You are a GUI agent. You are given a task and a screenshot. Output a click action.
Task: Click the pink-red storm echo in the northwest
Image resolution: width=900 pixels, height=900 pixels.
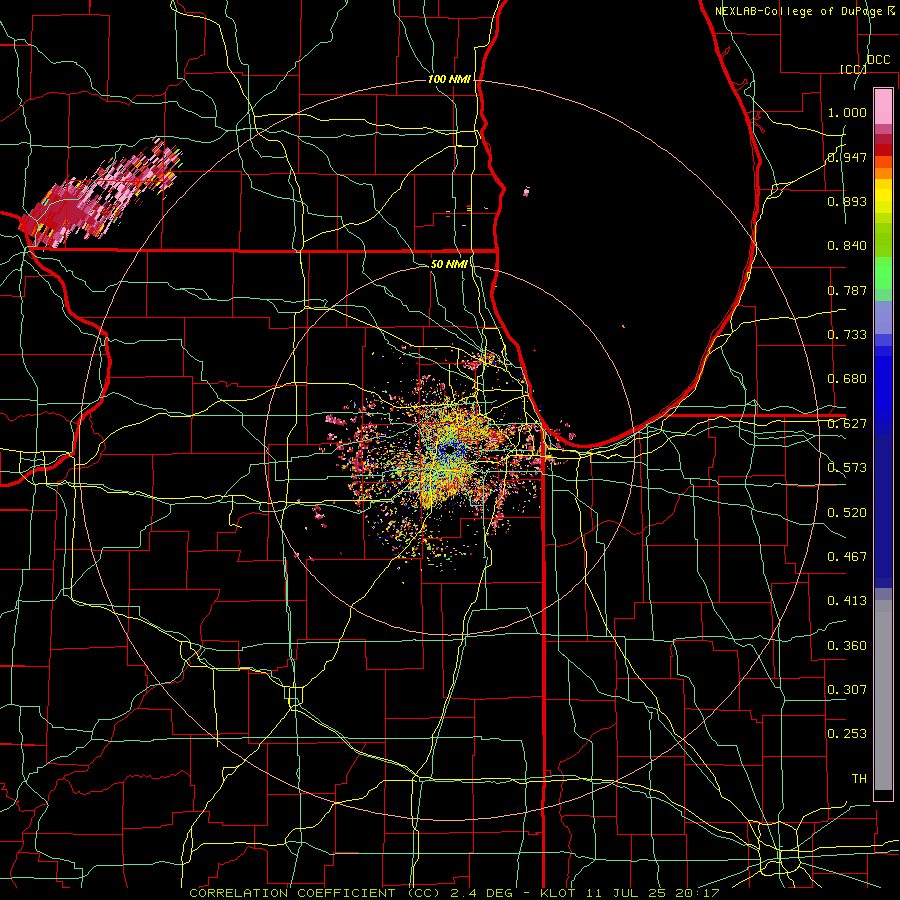pos(98,195)
